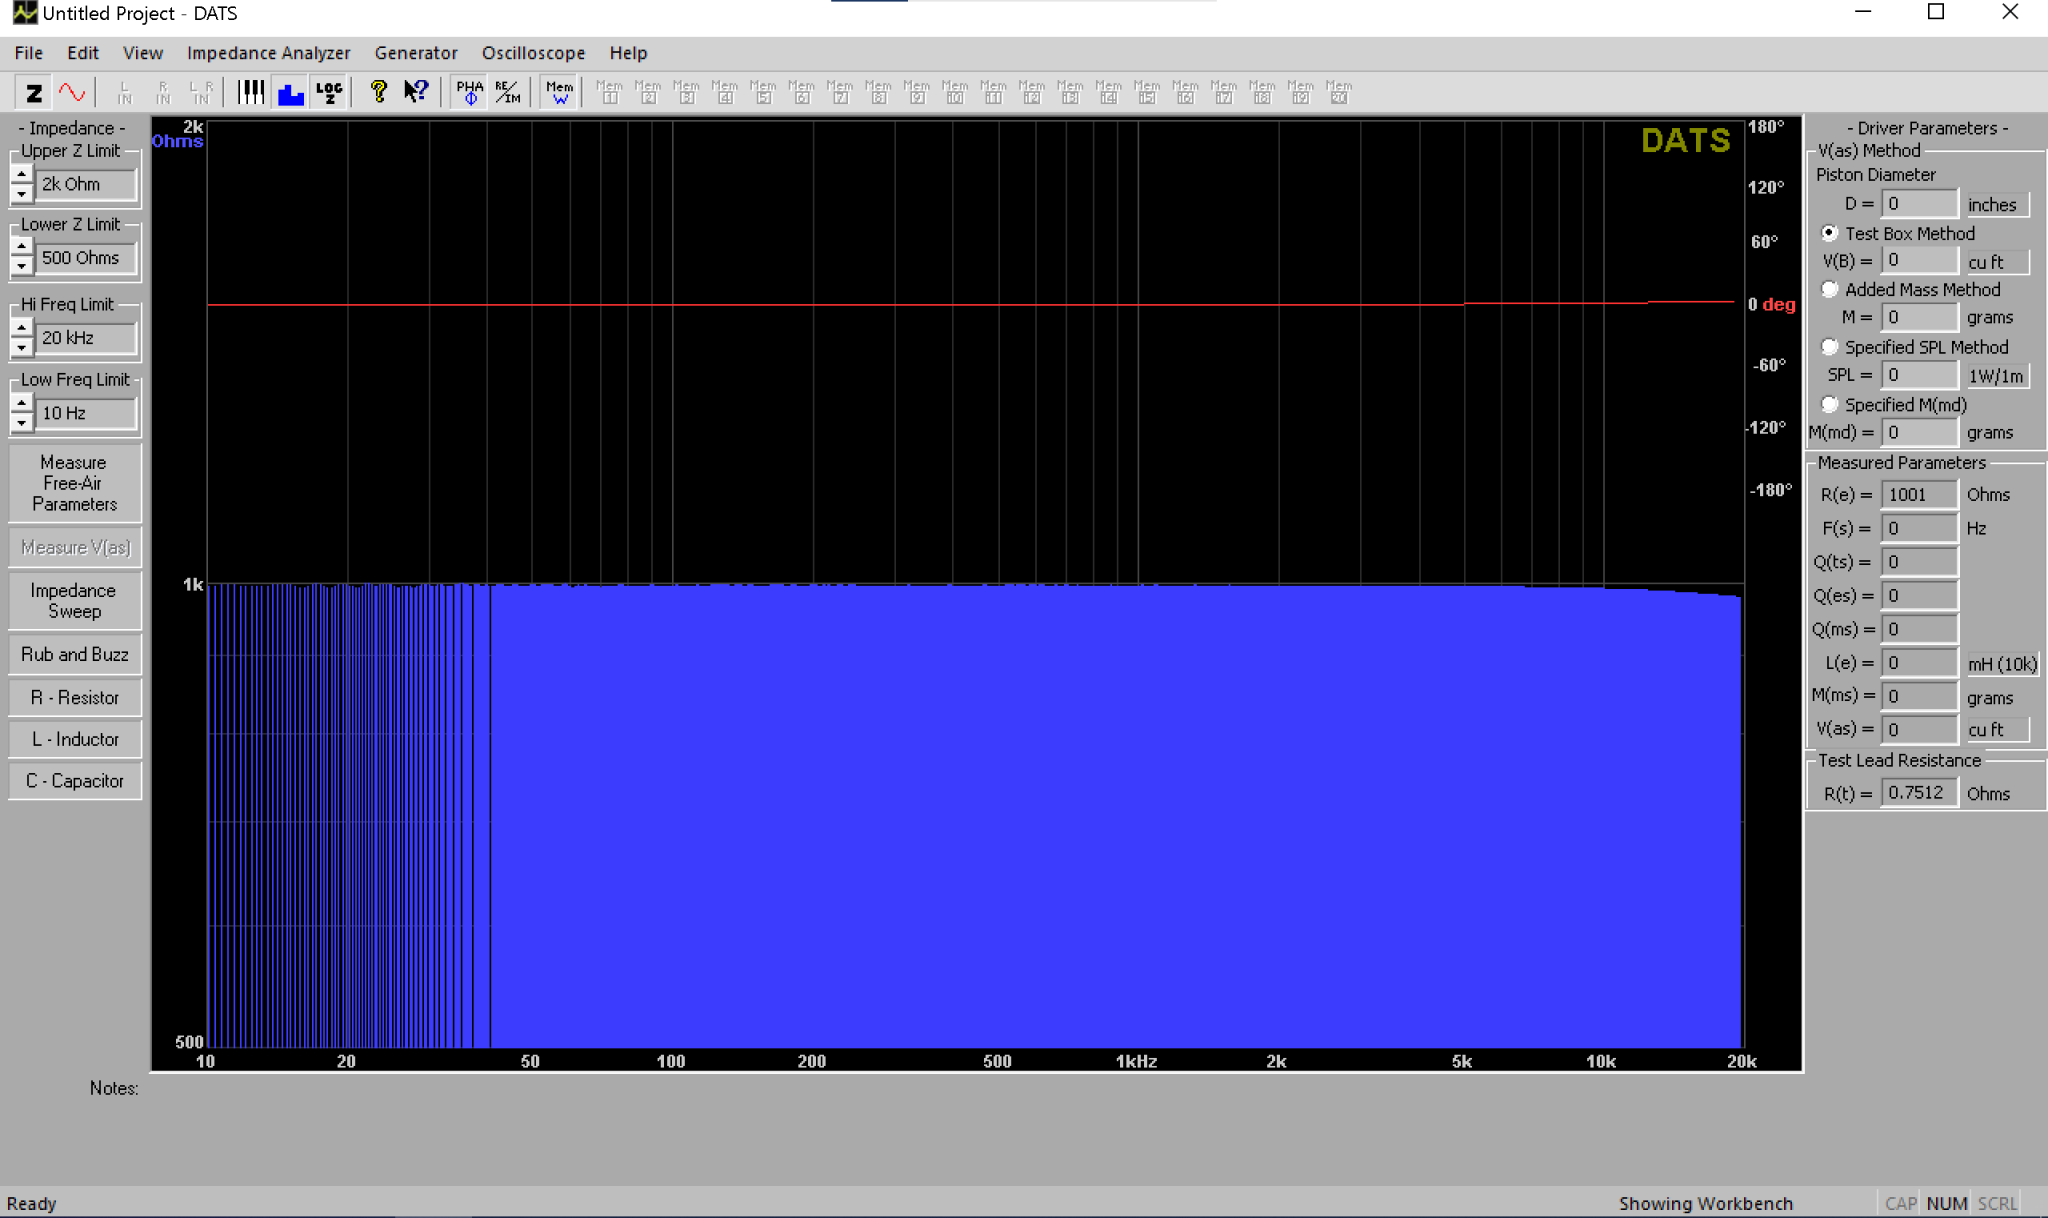Click the L IN left input icon
2048x1218 pixels.
coord(124,93)
